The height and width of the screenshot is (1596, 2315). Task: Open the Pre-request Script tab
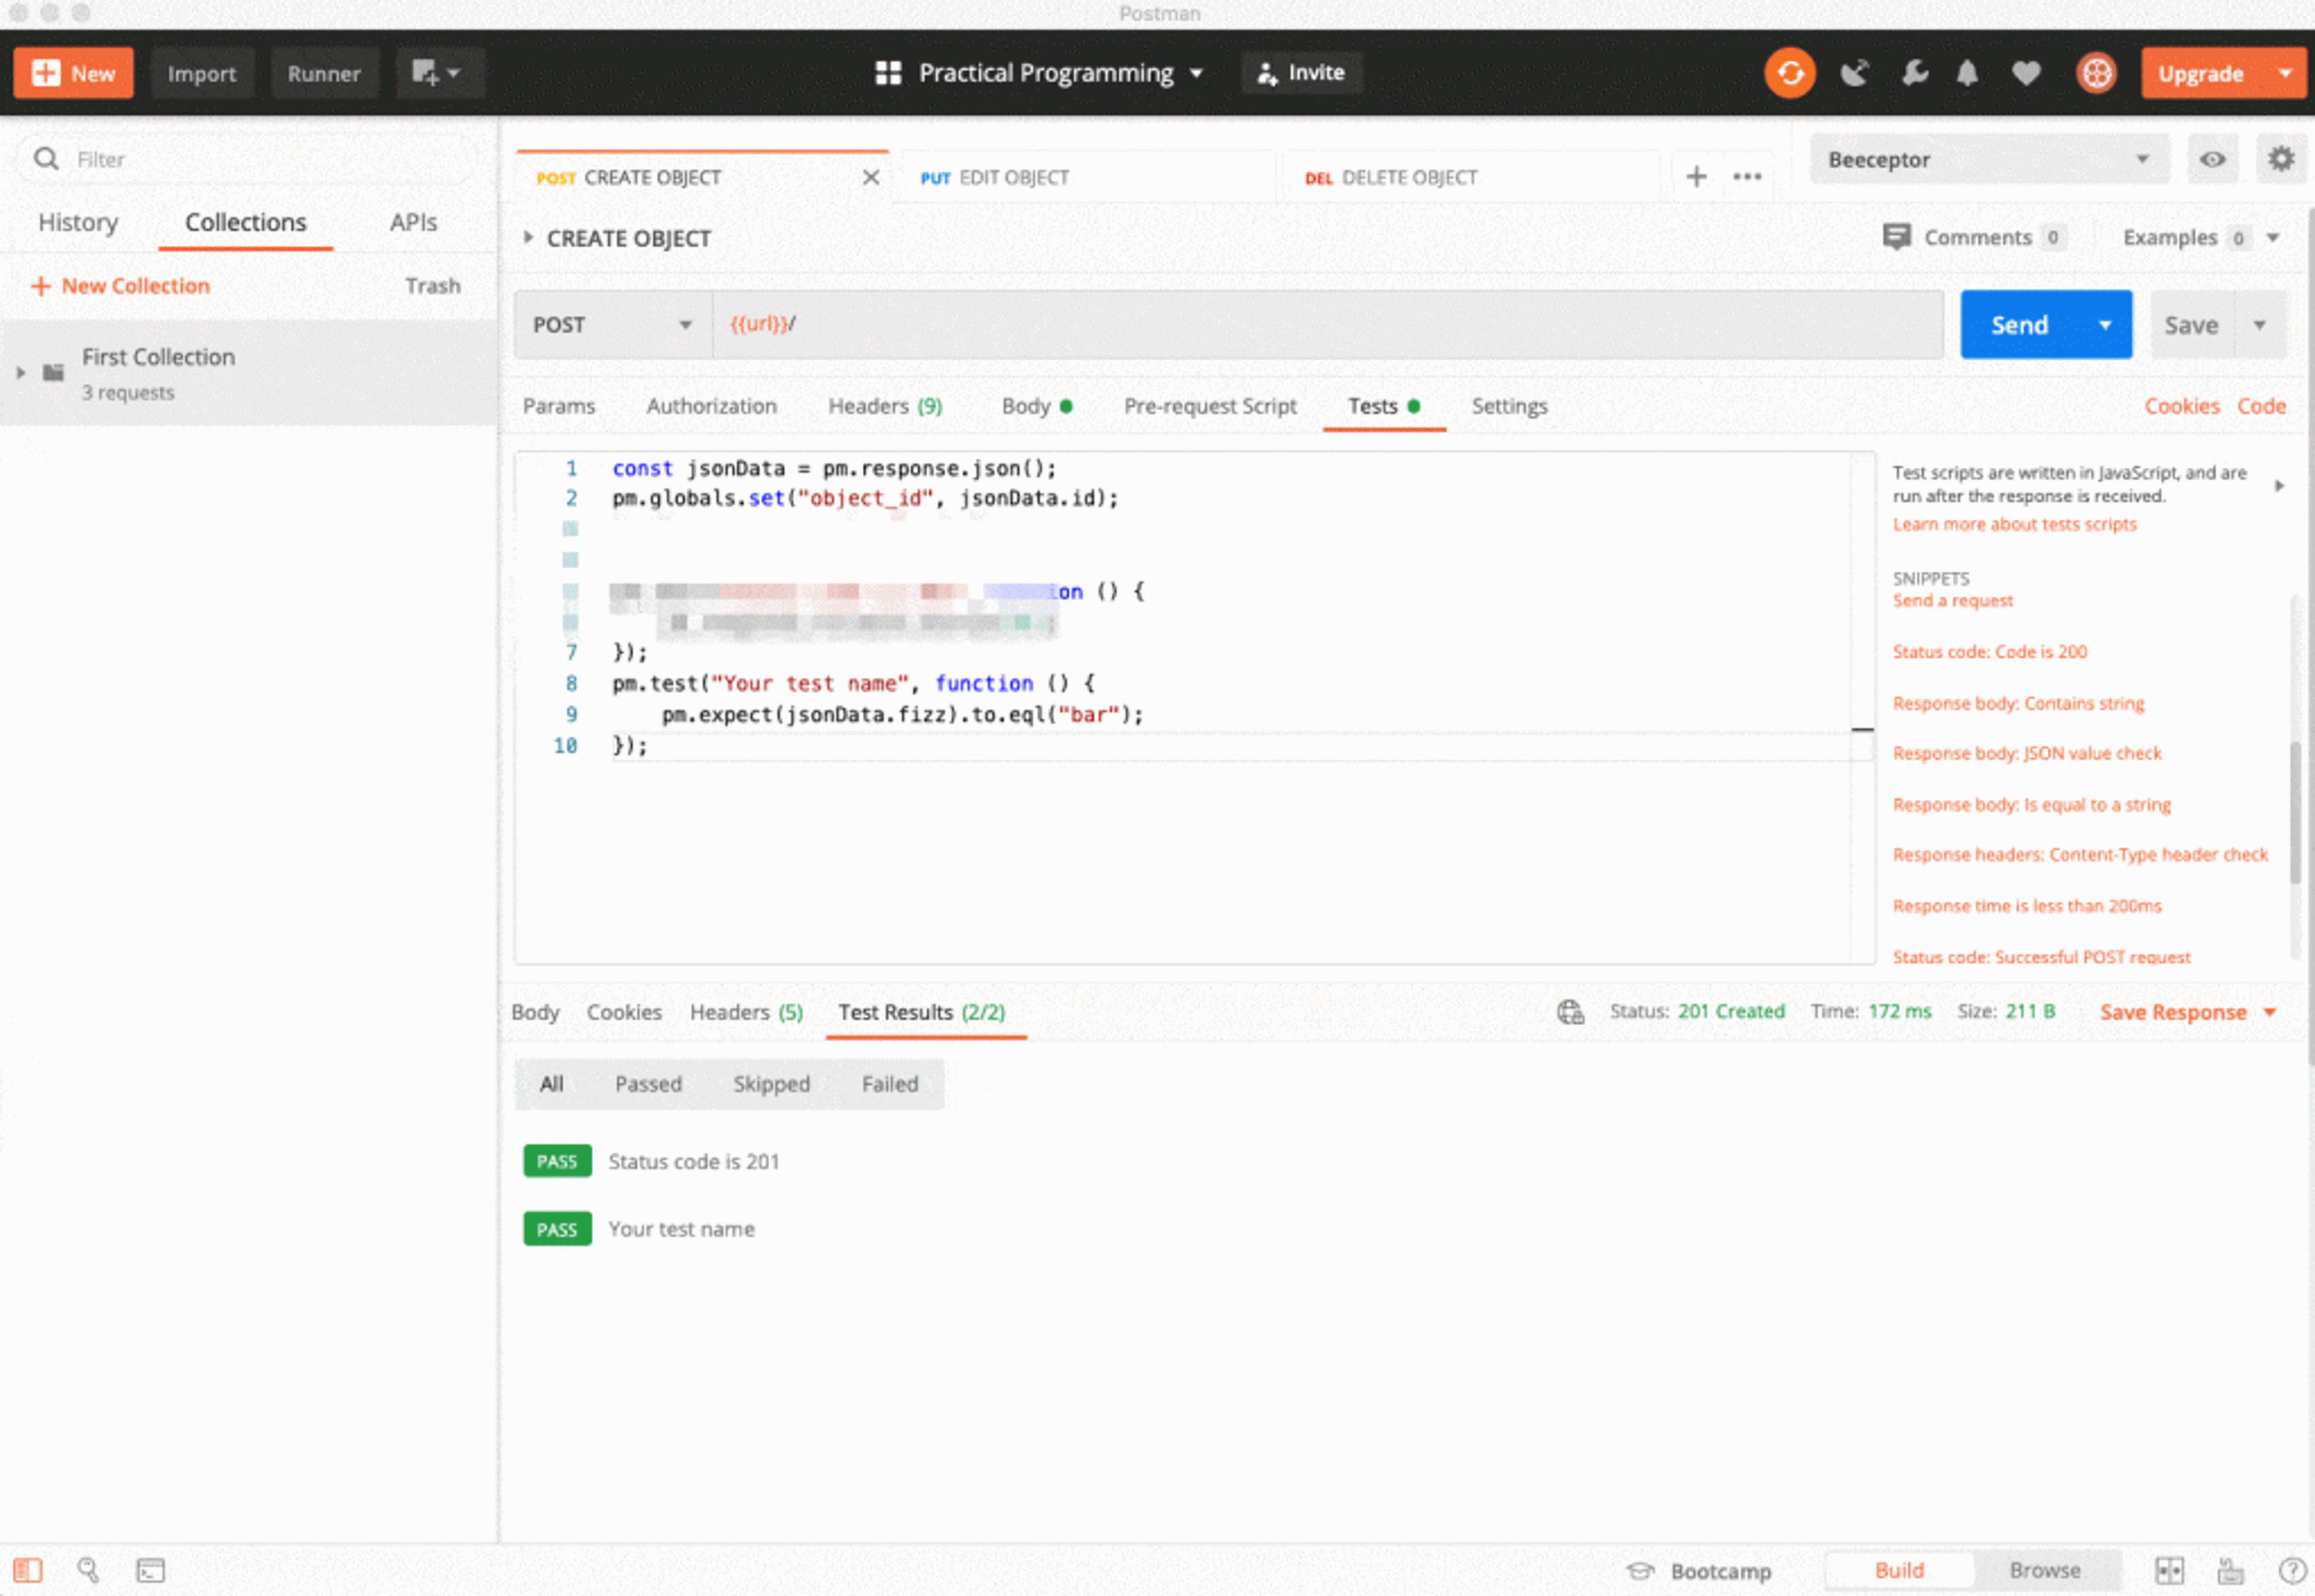point(1209,406)
